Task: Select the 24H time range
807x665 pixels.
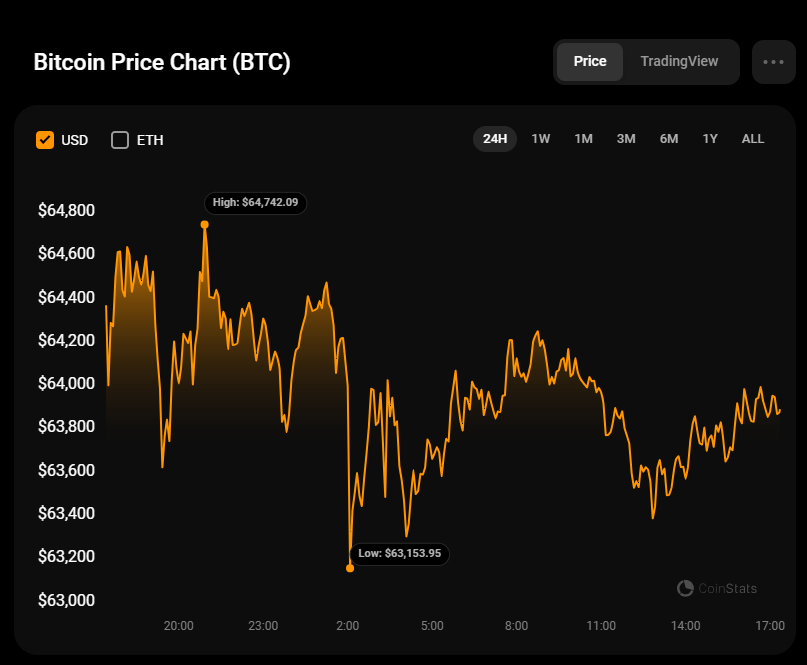Action: (x=495, y=139)
